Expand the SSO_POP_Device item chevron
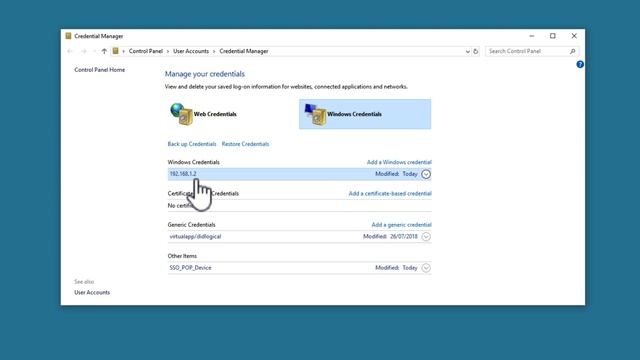Screen dimensions: 640x360 [x=426, y=268]
